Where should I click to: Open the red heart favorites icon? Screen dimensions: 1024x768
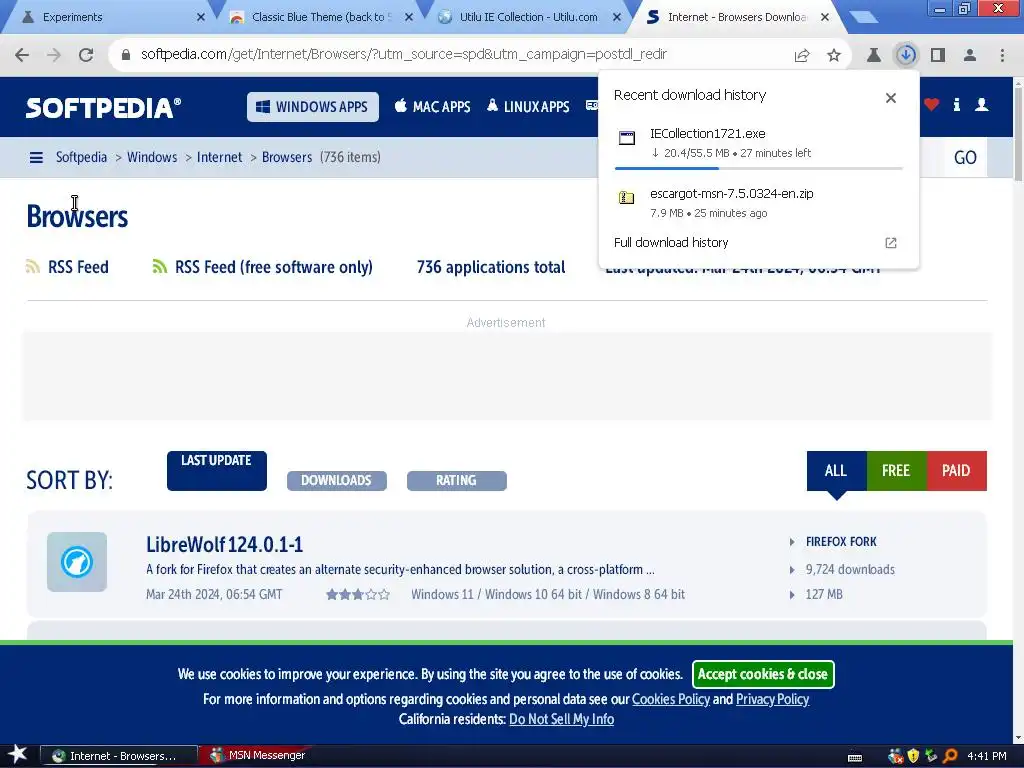click(x=931, y=104)
